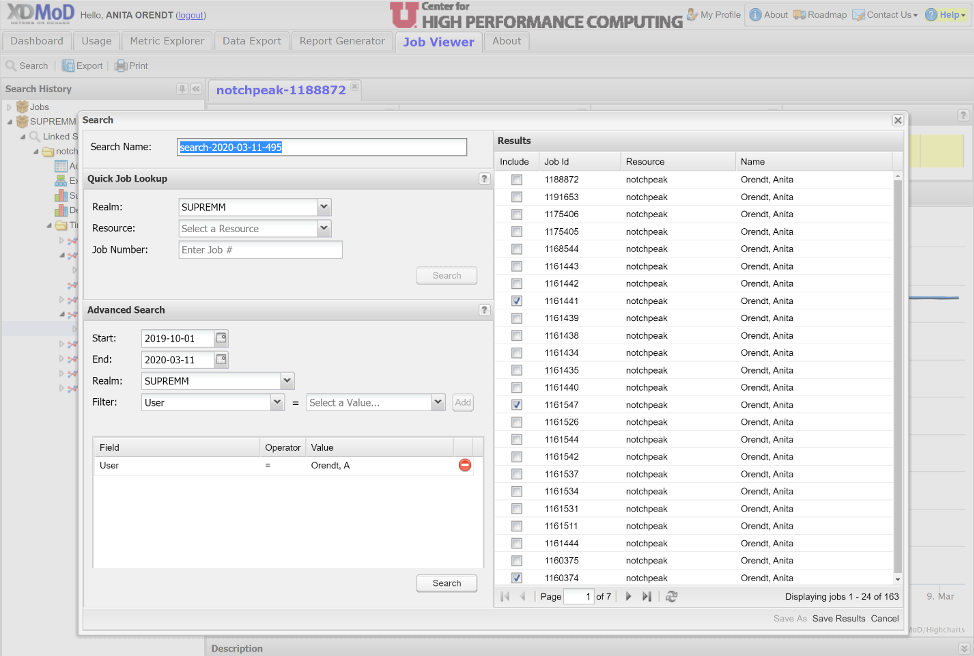Open the Report Generator tab

pyautogui.click(x=342, y=41)
